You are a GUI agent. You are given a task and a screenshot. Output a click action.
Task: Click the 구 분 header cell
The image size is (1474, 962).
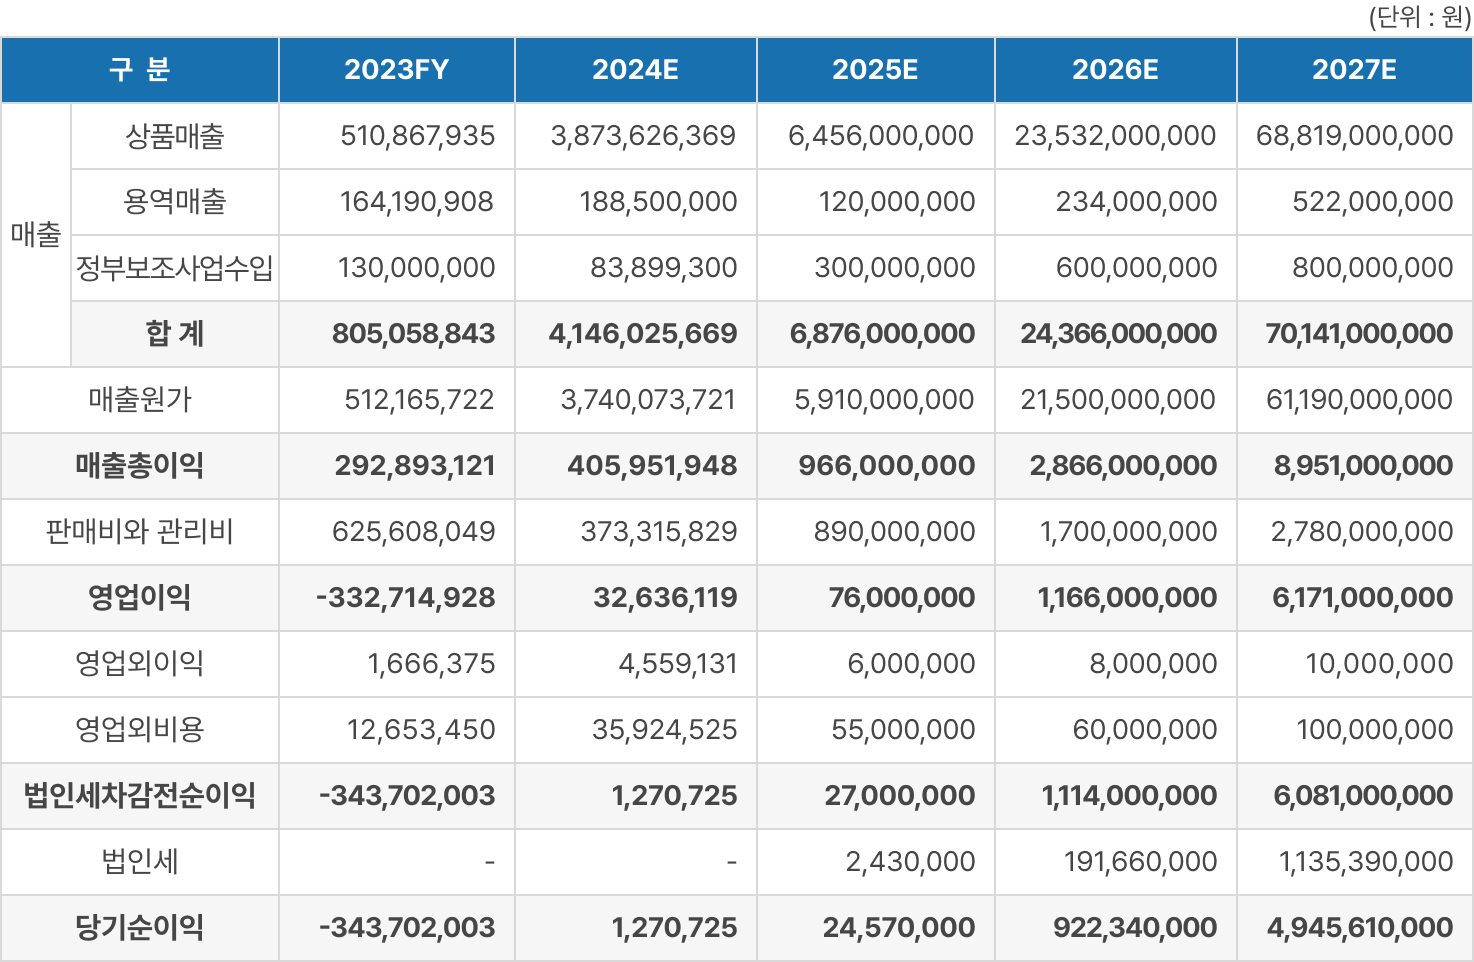(140, 70)
